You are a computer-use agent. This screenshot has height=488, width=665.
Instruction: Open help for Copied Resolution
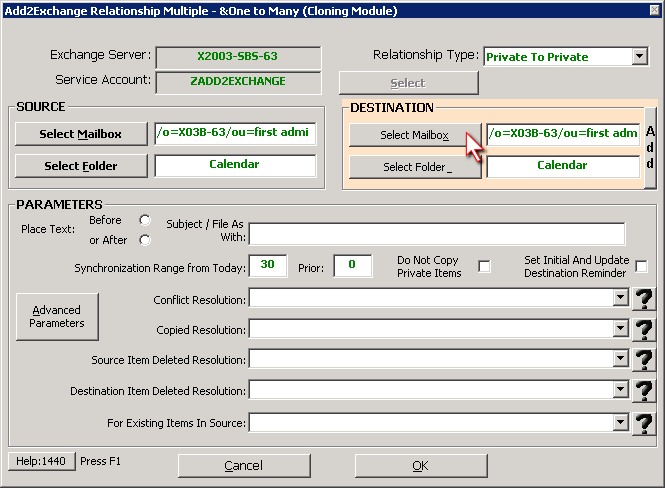pyautogui.click(x=644, y=329)
